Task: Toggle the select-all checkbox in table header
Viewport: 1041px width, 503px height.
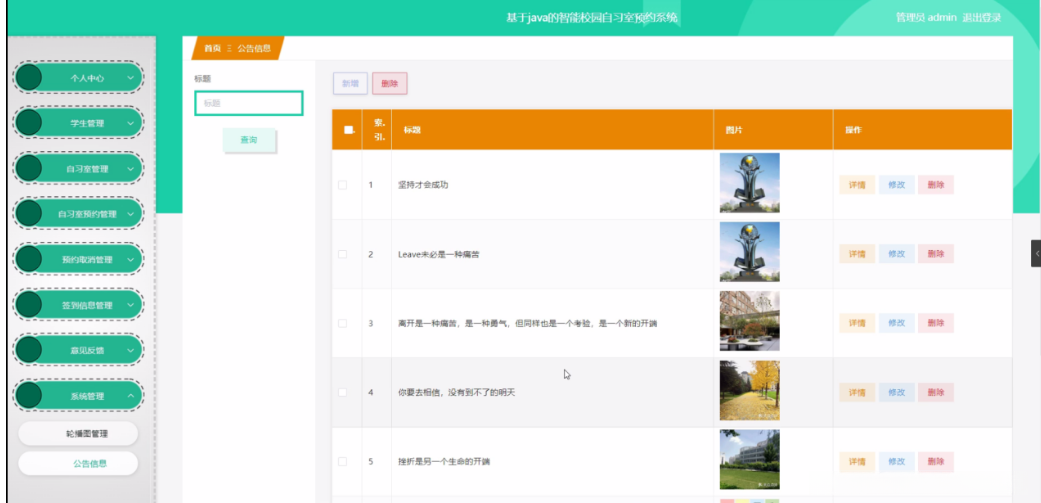Action: click(348, 130)
